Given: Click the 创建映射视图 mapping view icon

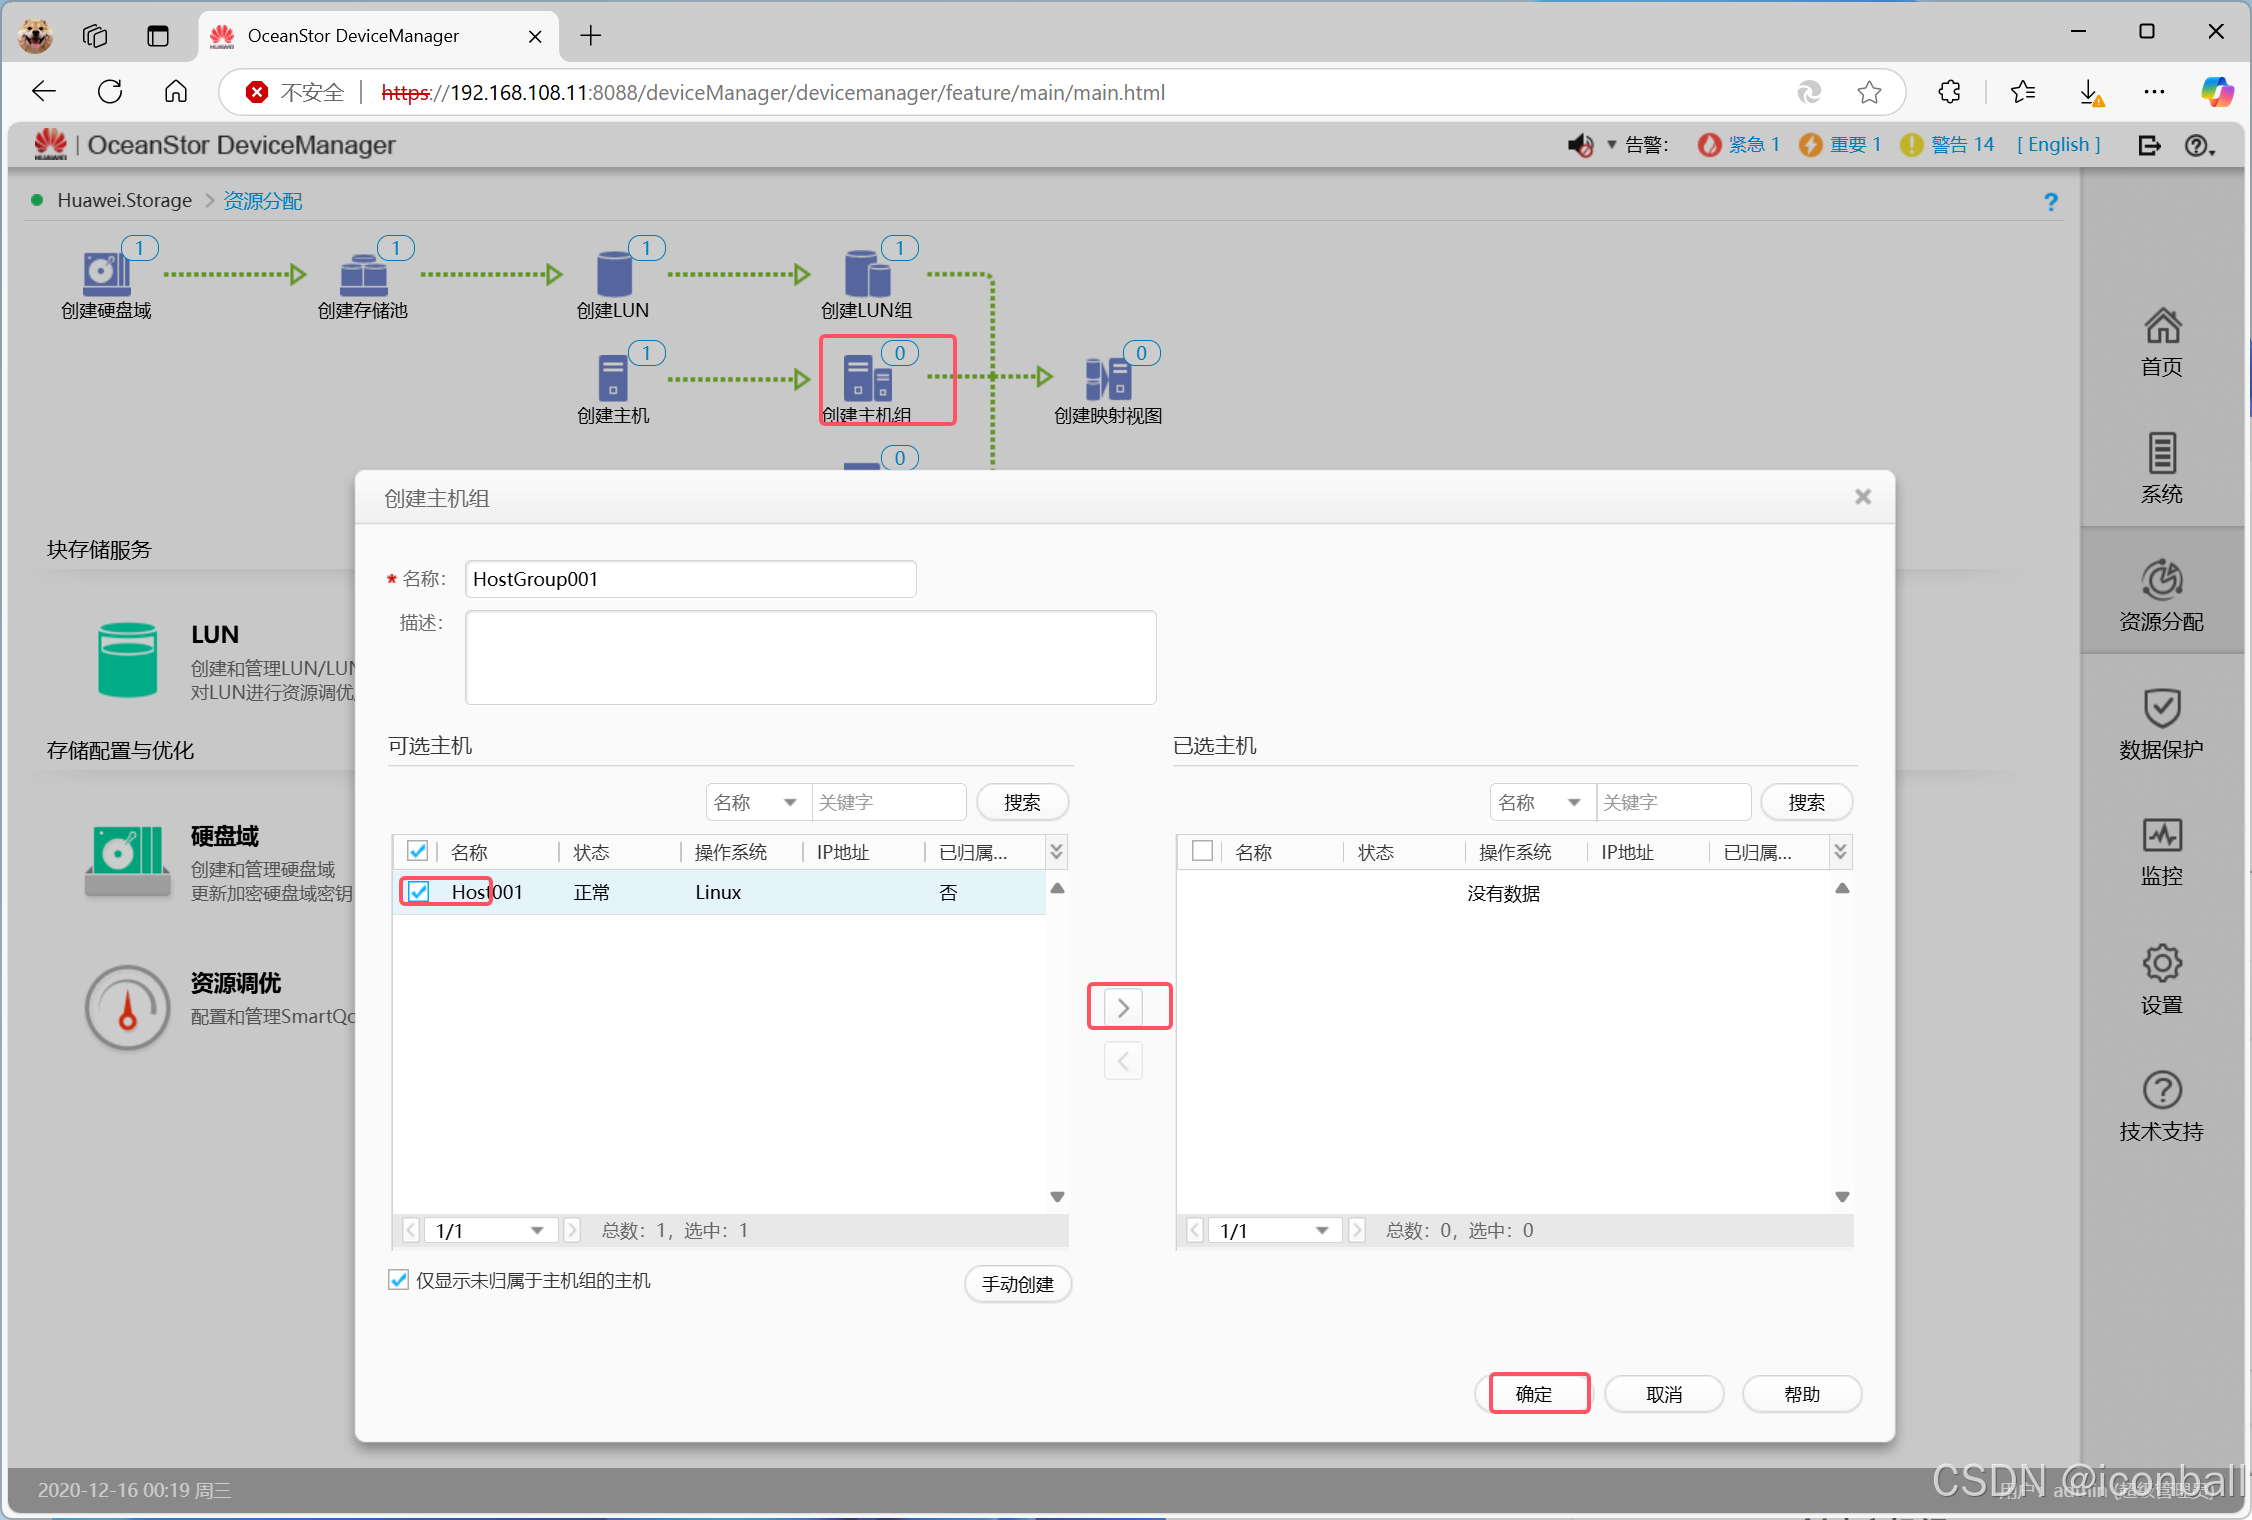Looking at the screenshot, I should (1107, 379).
